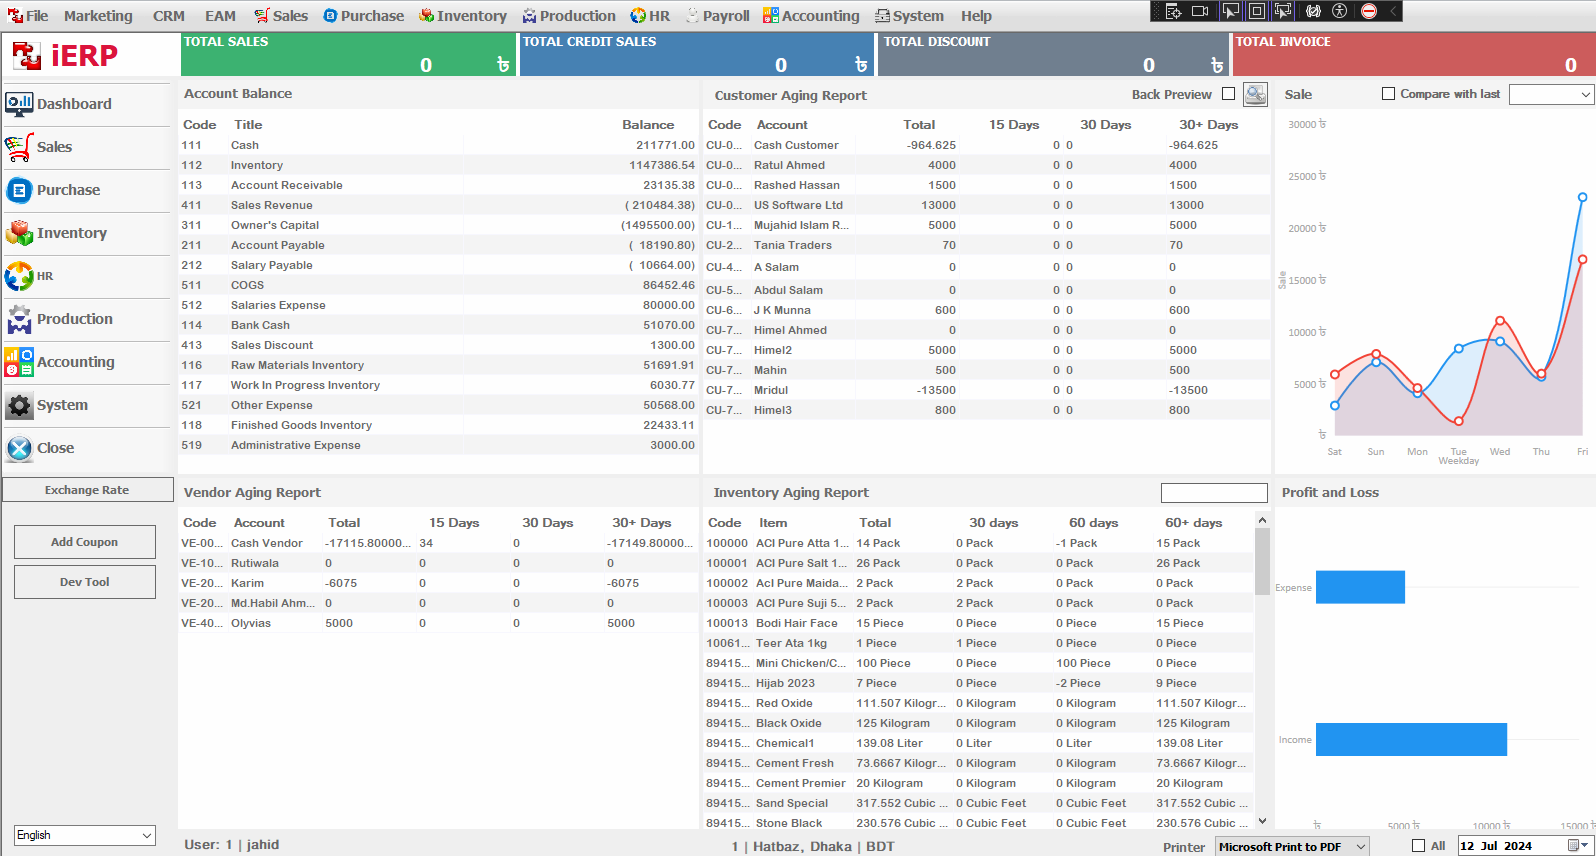Select the Inventory boxes icon in sidebar
The width and height of the screenshot is (1596, 856).
pyautogui.click(x=19, y=233)
